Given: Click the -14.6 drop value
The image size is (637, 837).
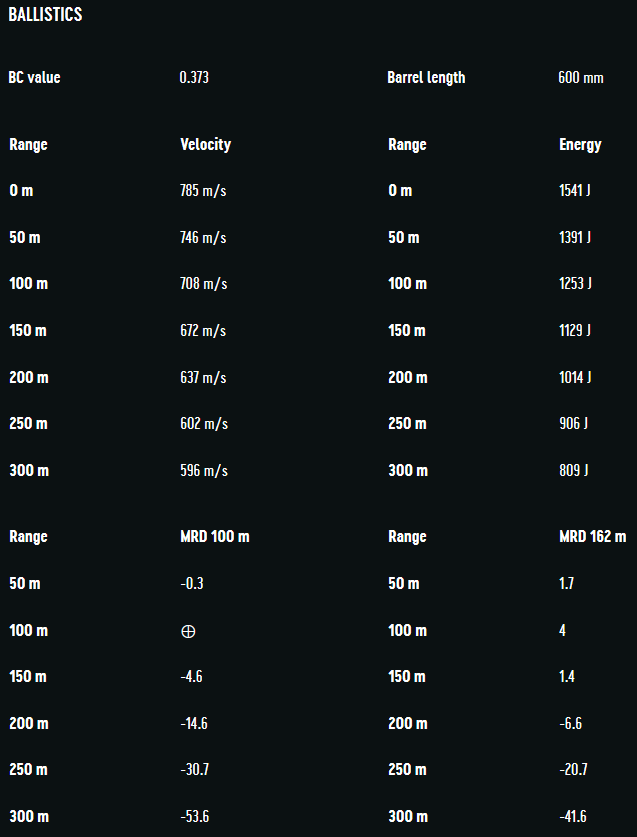Looking at the screenshot, I should click(194, 723).
